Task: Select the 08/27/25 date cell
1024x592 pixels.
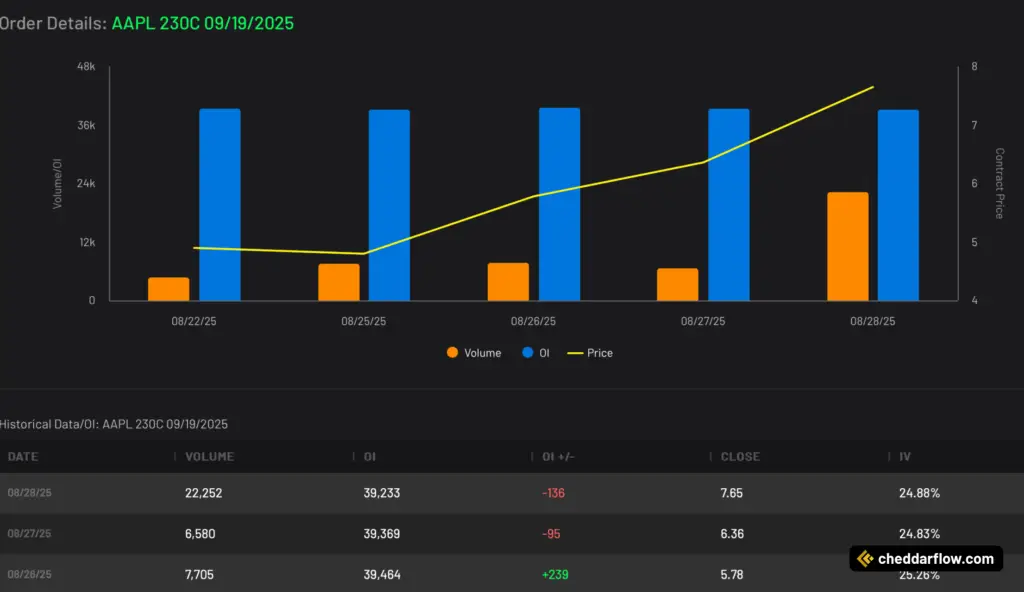Action: click(x=29, y=534)
